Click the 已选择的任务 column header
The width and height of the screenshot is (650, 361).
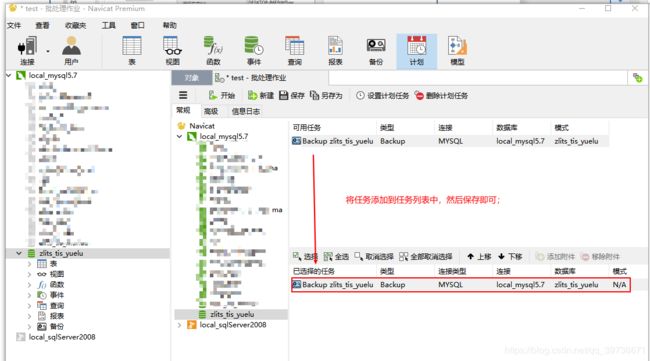click(x=314, y=271)
